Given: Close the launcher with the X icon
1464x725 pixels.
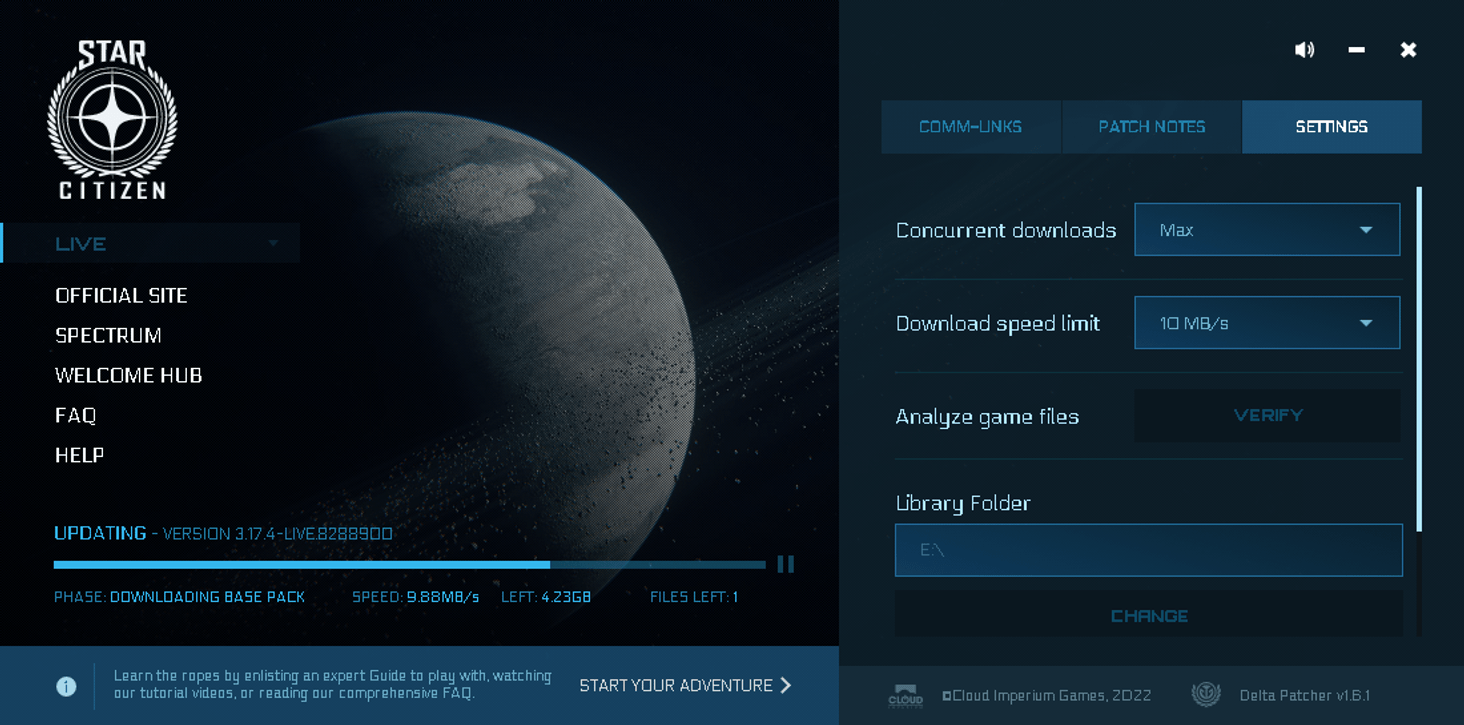Looking at the screenshot, I should pos(1408,50).
